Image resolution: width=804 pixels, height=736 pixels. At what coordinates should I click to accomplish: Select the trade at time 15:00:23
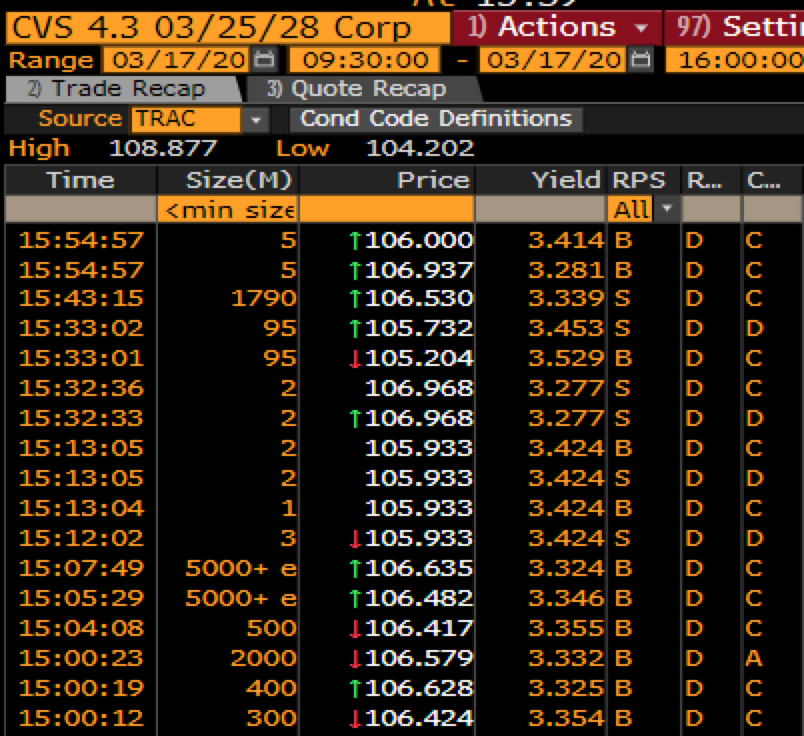403,659
